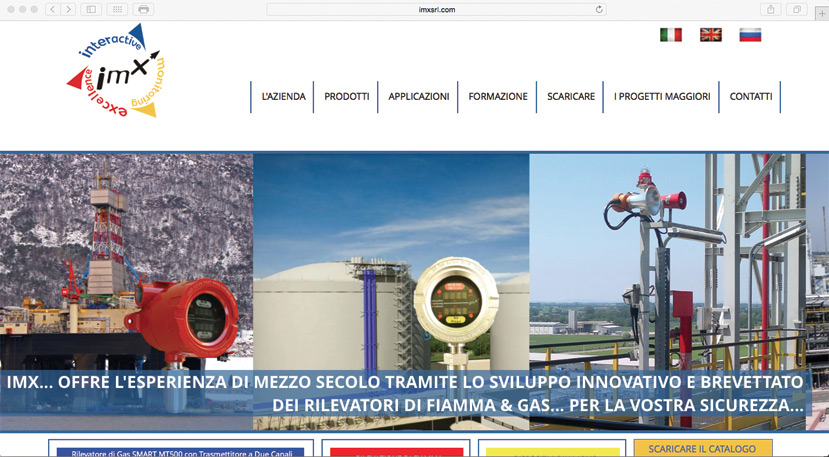Image resolution: width=829 pixels, height=457 pixels.
Task: Click the print icon in toolbar
Action: pyautogui.click(x=143, y=9)
